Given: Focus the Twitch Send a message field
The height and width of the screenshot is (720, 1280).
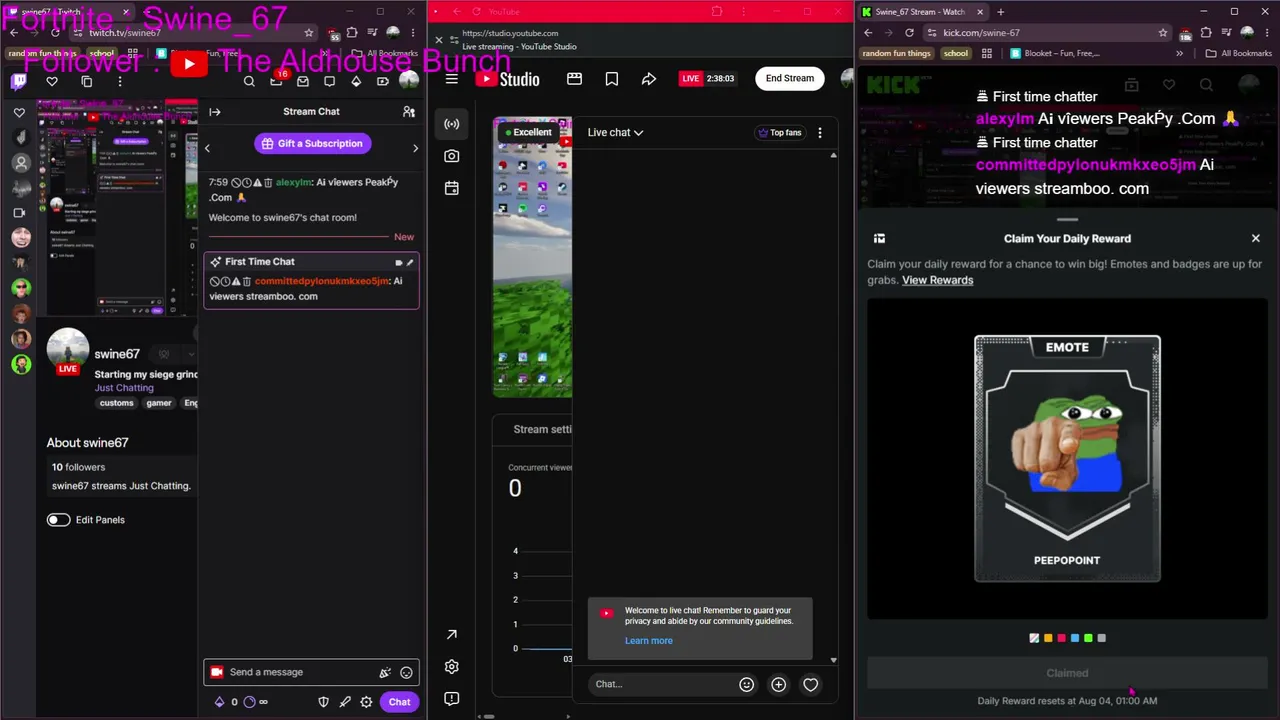Looking at the screenshot, I should point(311,672).
